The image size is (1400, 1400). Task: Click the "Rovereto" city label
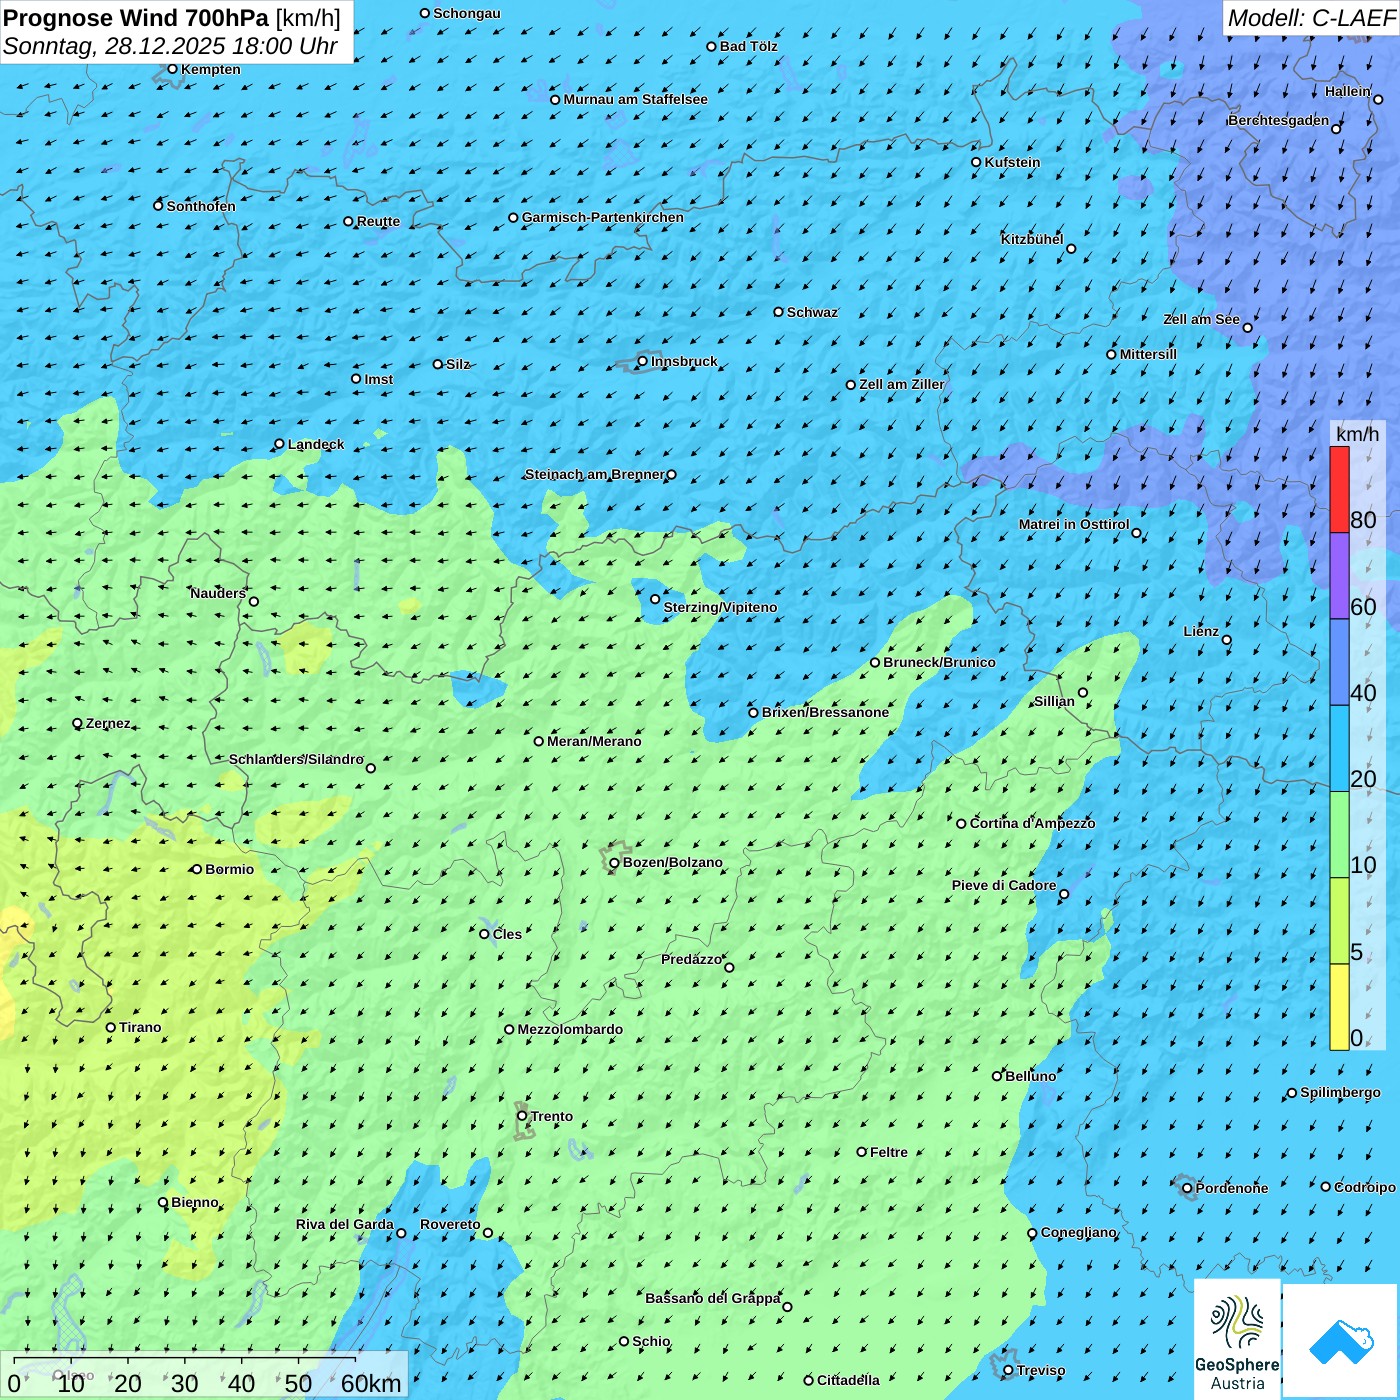click(x=450, y=1224)
